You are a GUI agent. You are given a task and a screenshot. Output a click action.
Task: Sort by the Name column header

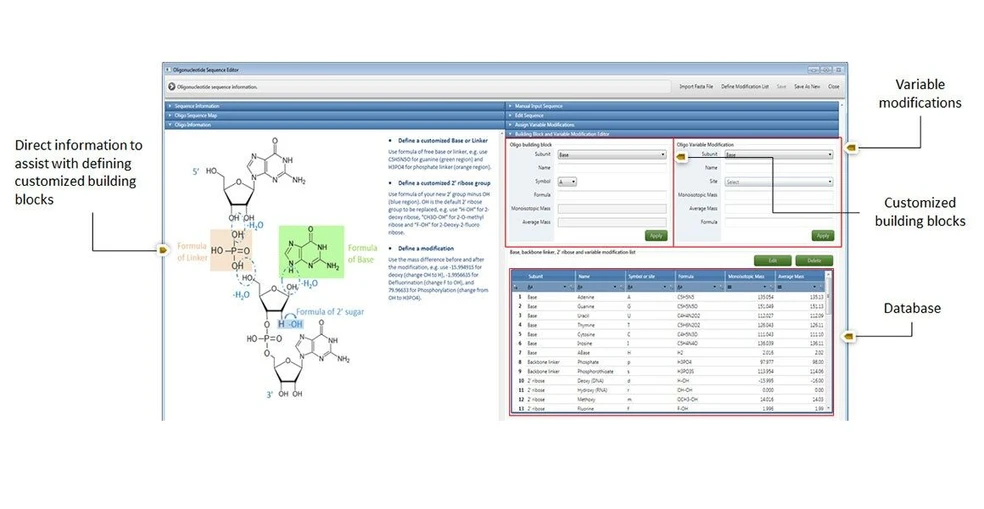[x=600, y=276]
